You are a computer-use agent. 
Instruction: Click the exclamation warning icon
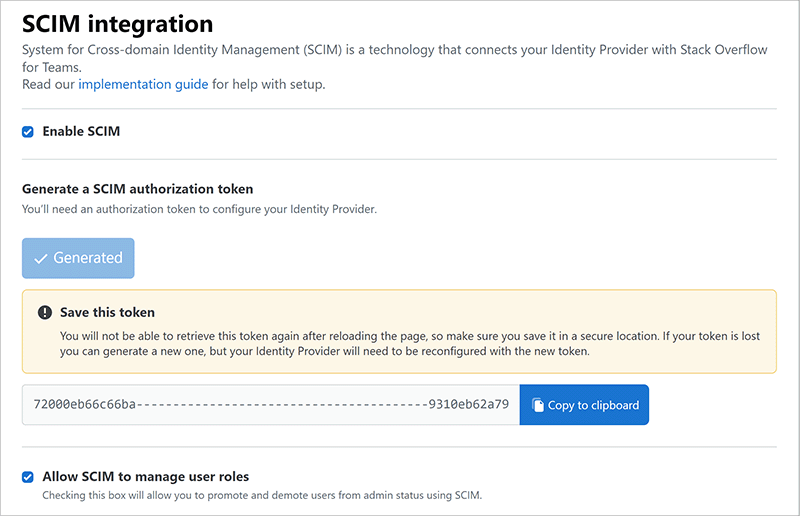[45, 313]
